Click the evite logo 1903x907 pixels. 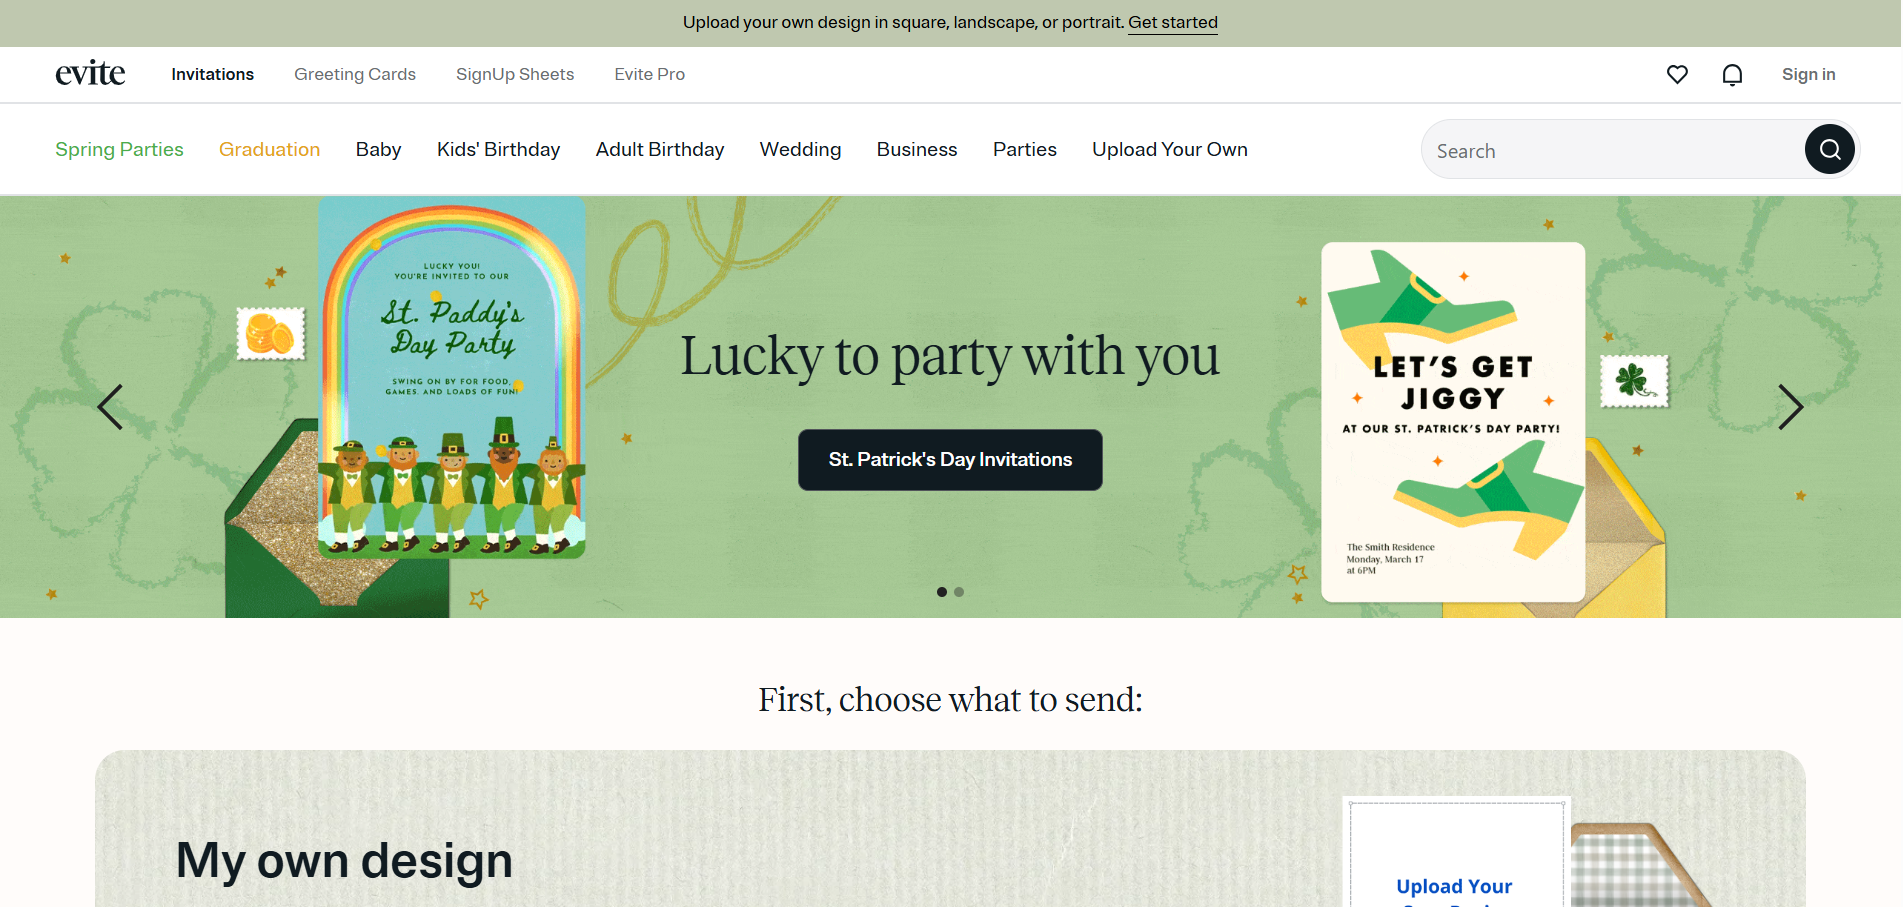click(90, 73)
